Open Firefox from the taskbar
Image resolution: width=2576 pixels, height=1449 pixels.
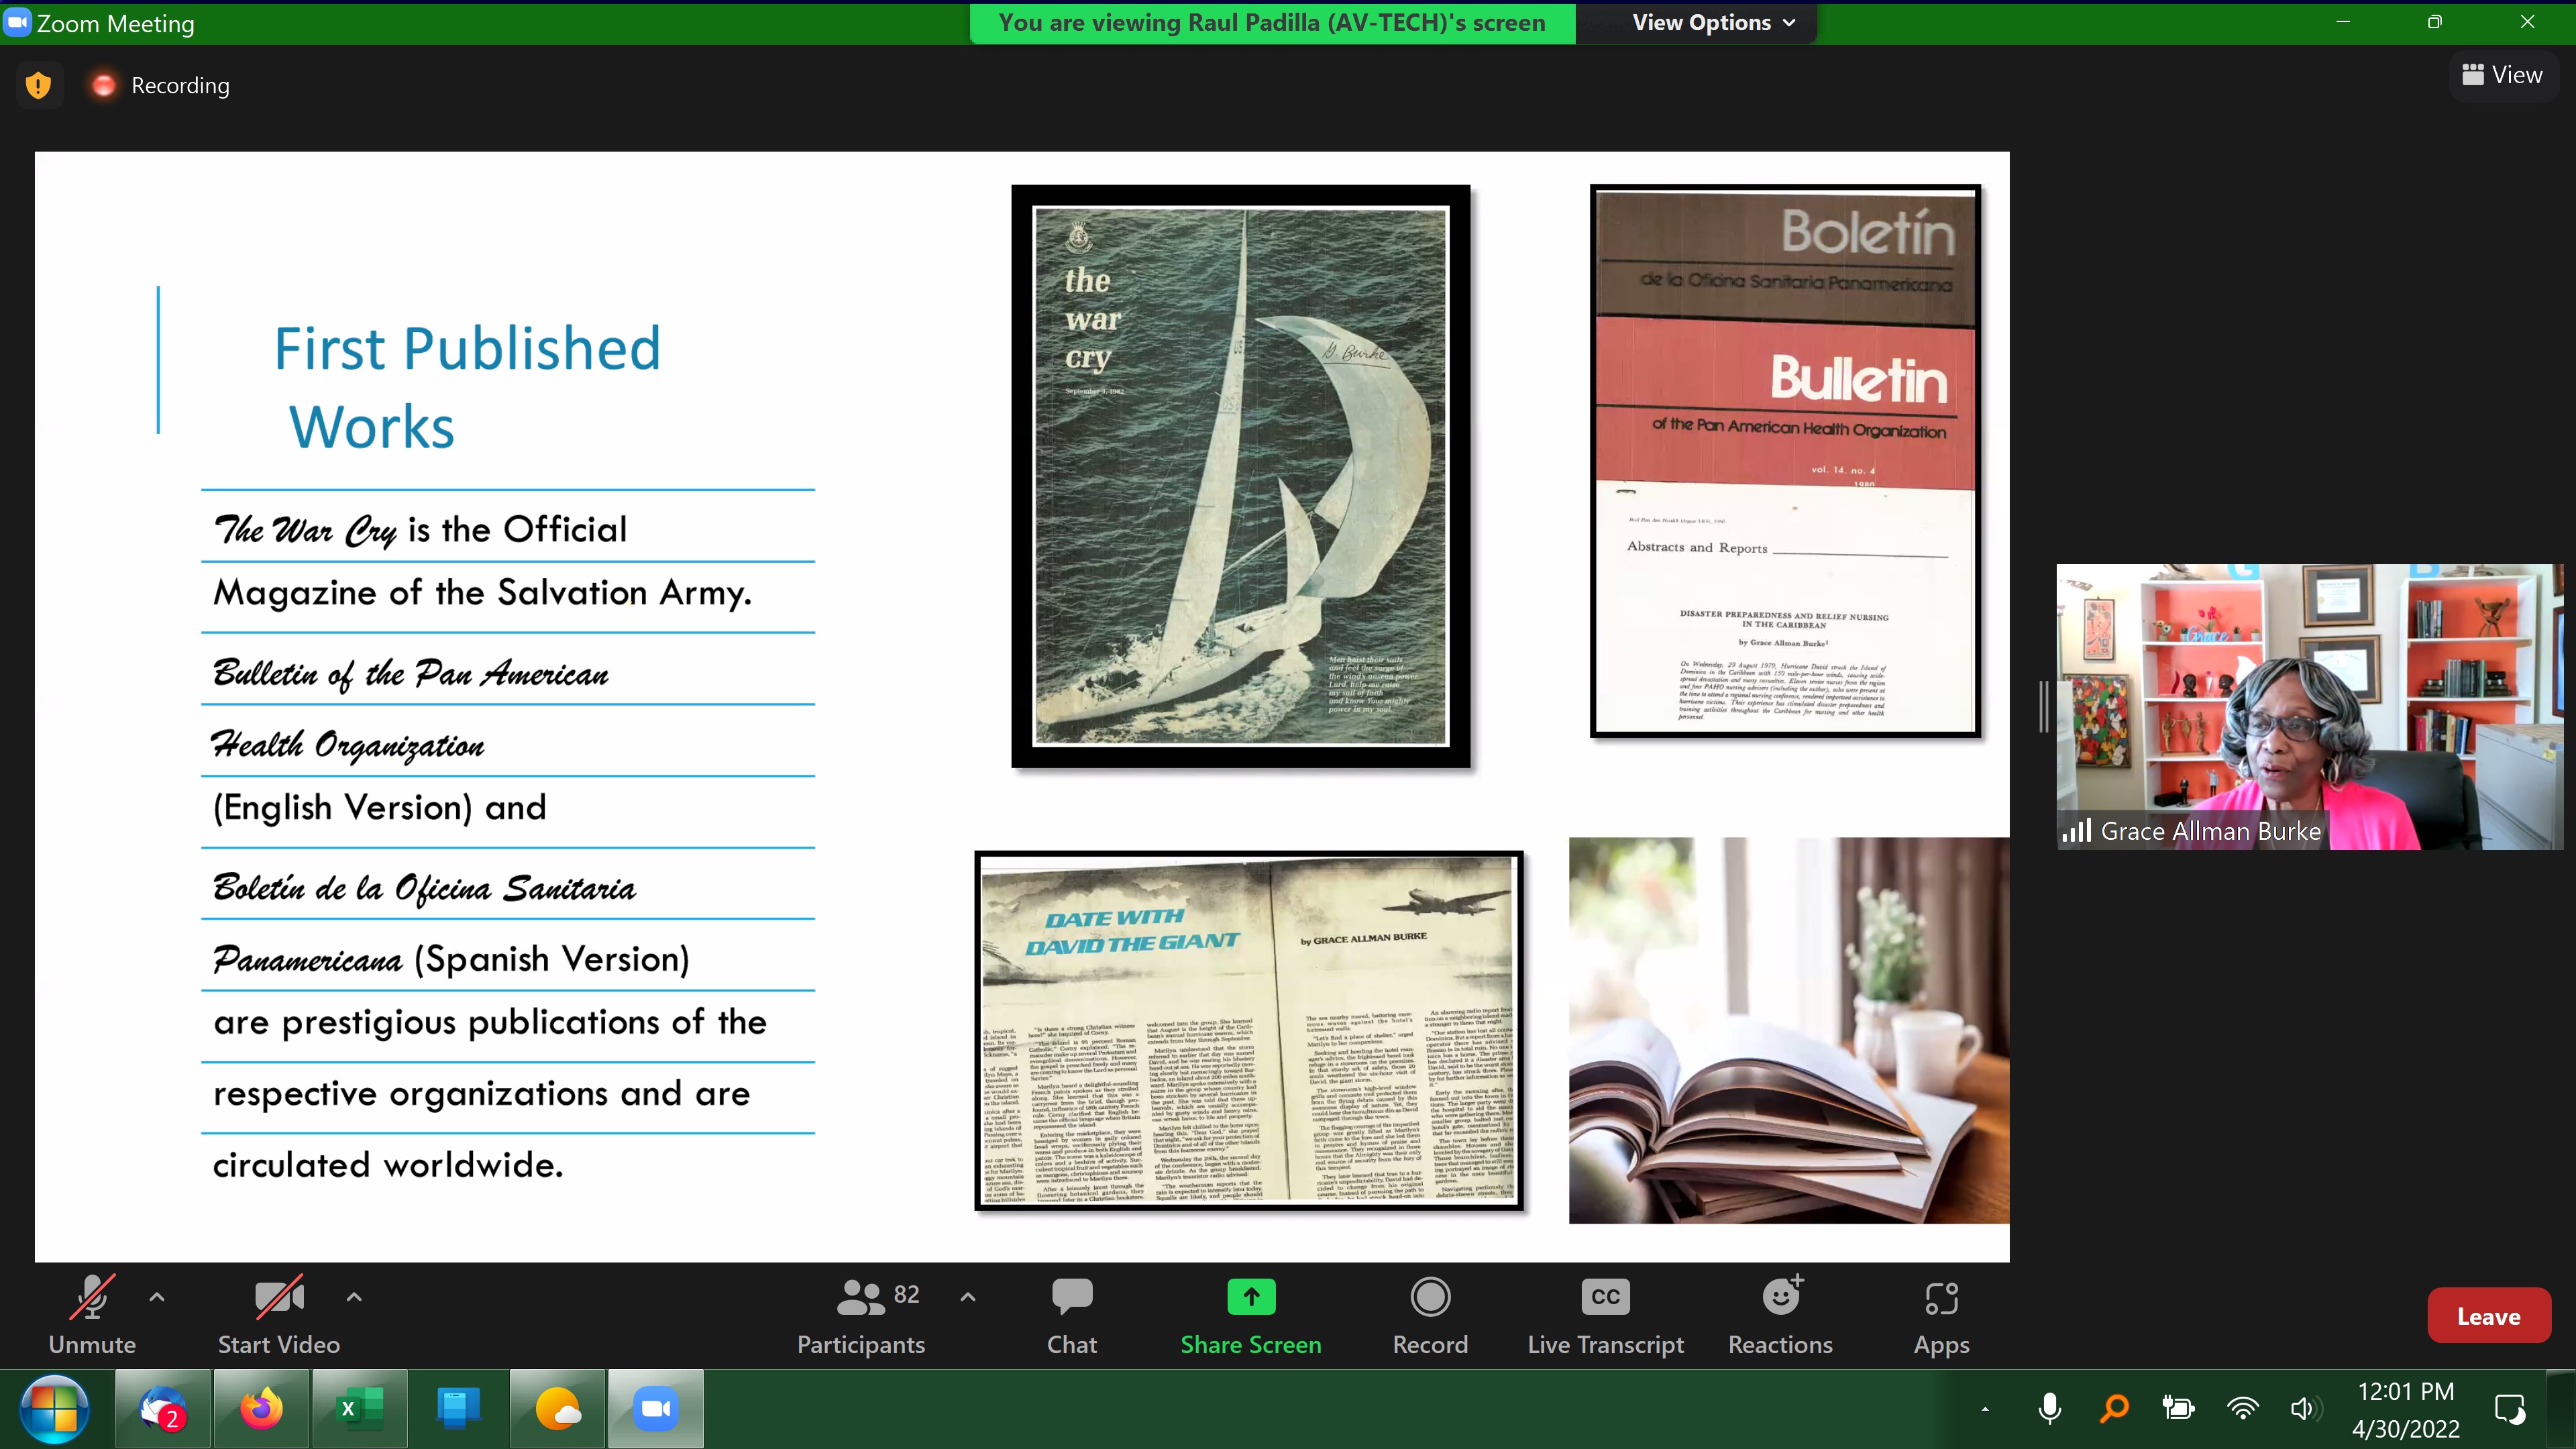(x=261, y=1409)
